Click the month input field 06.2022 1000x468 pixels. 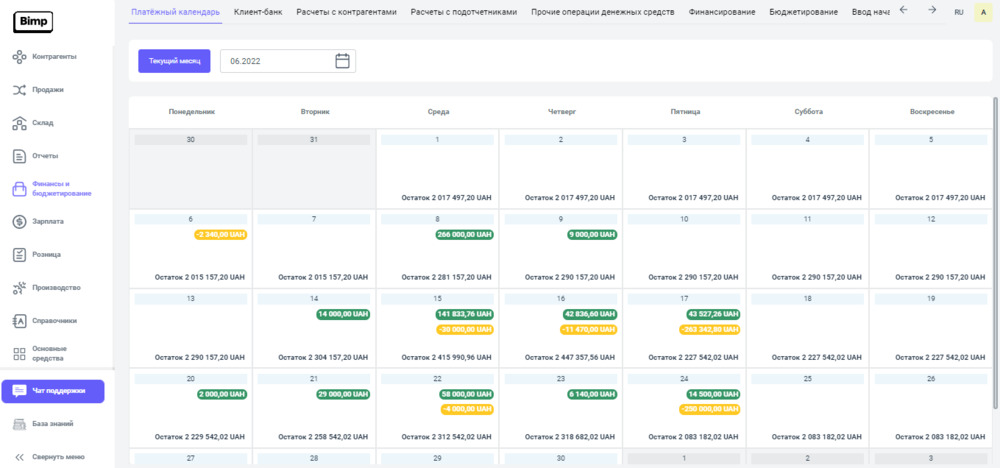[276, 61]
